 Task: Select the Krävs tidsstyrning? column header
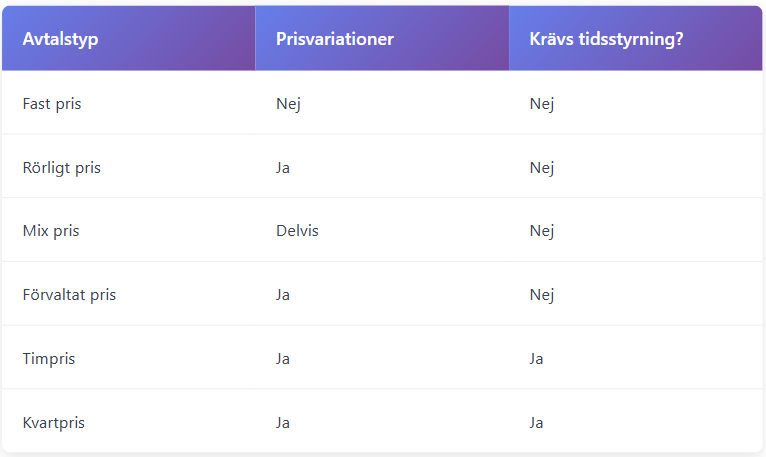coord(606,39)
